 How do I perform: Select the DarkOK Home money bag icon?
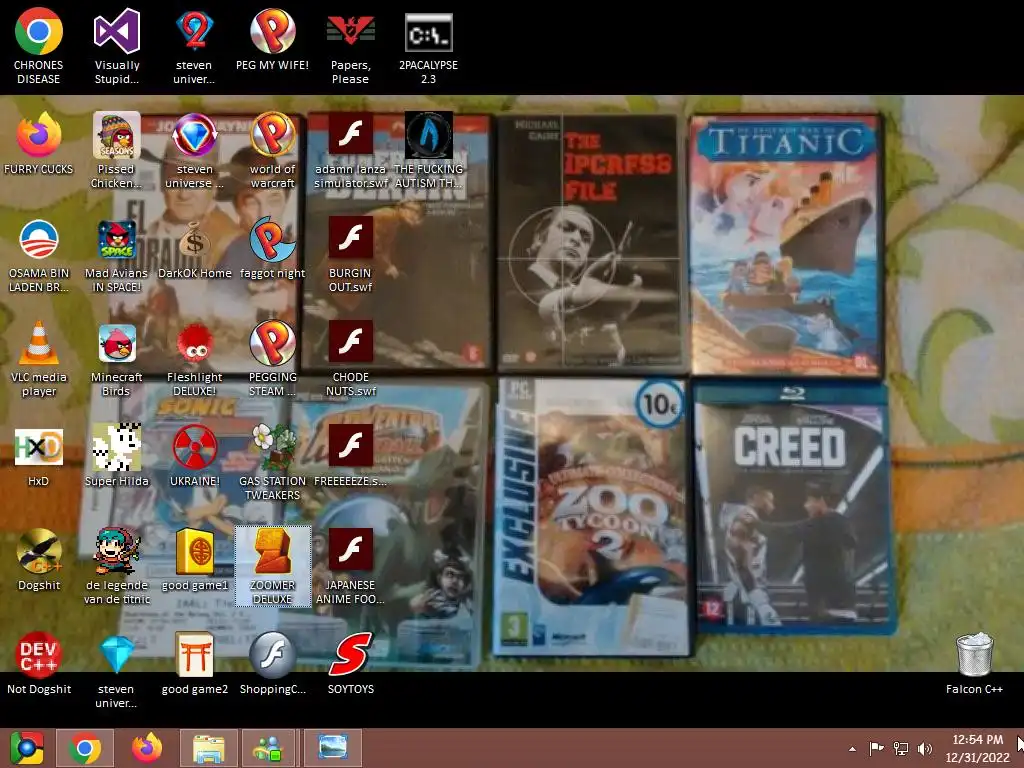195,249
